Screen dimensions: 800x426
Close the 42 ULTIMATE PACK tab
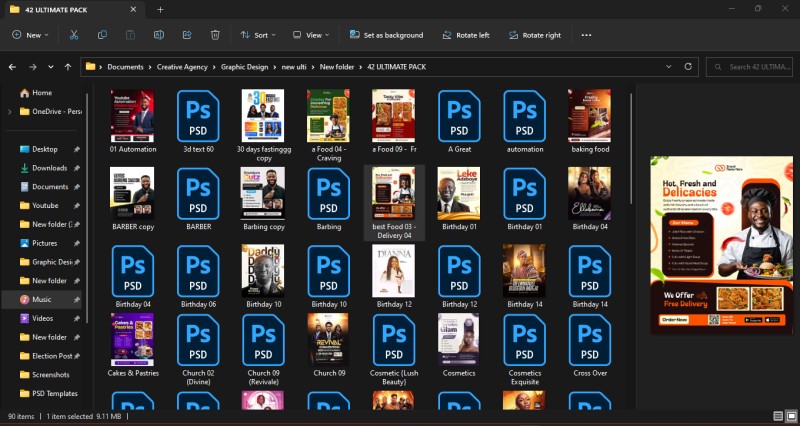pos(133,10)
